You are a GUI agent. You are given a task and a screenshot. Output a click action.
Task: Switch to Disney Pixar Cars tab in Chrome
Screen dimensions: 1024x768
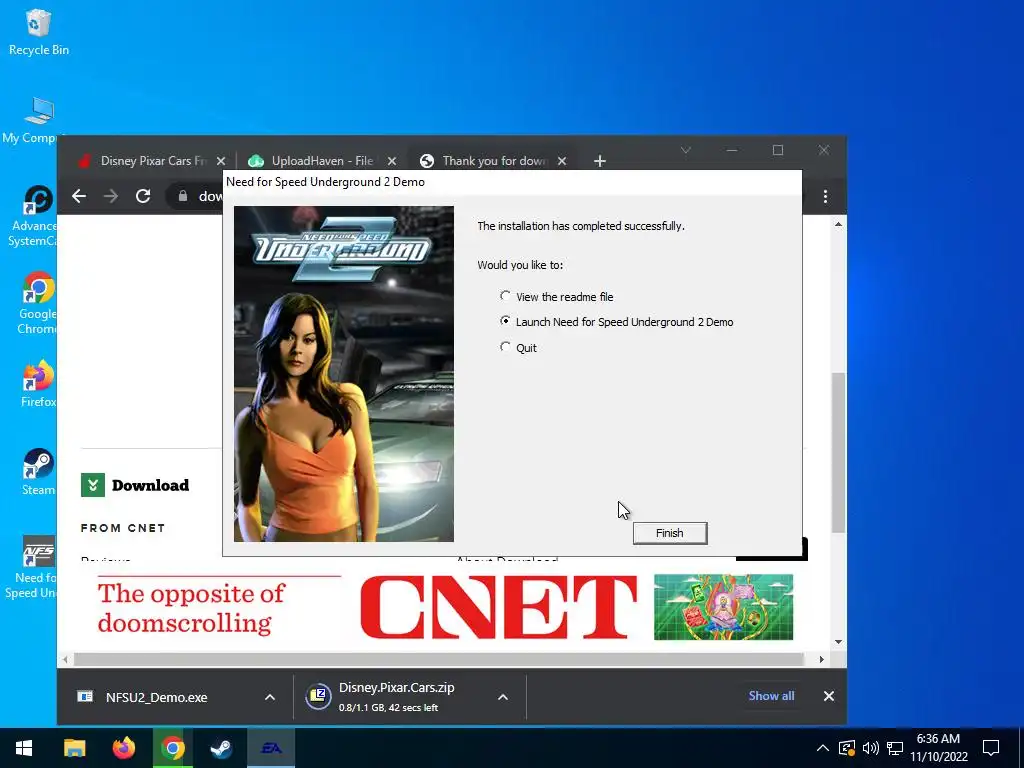[152, 161]
